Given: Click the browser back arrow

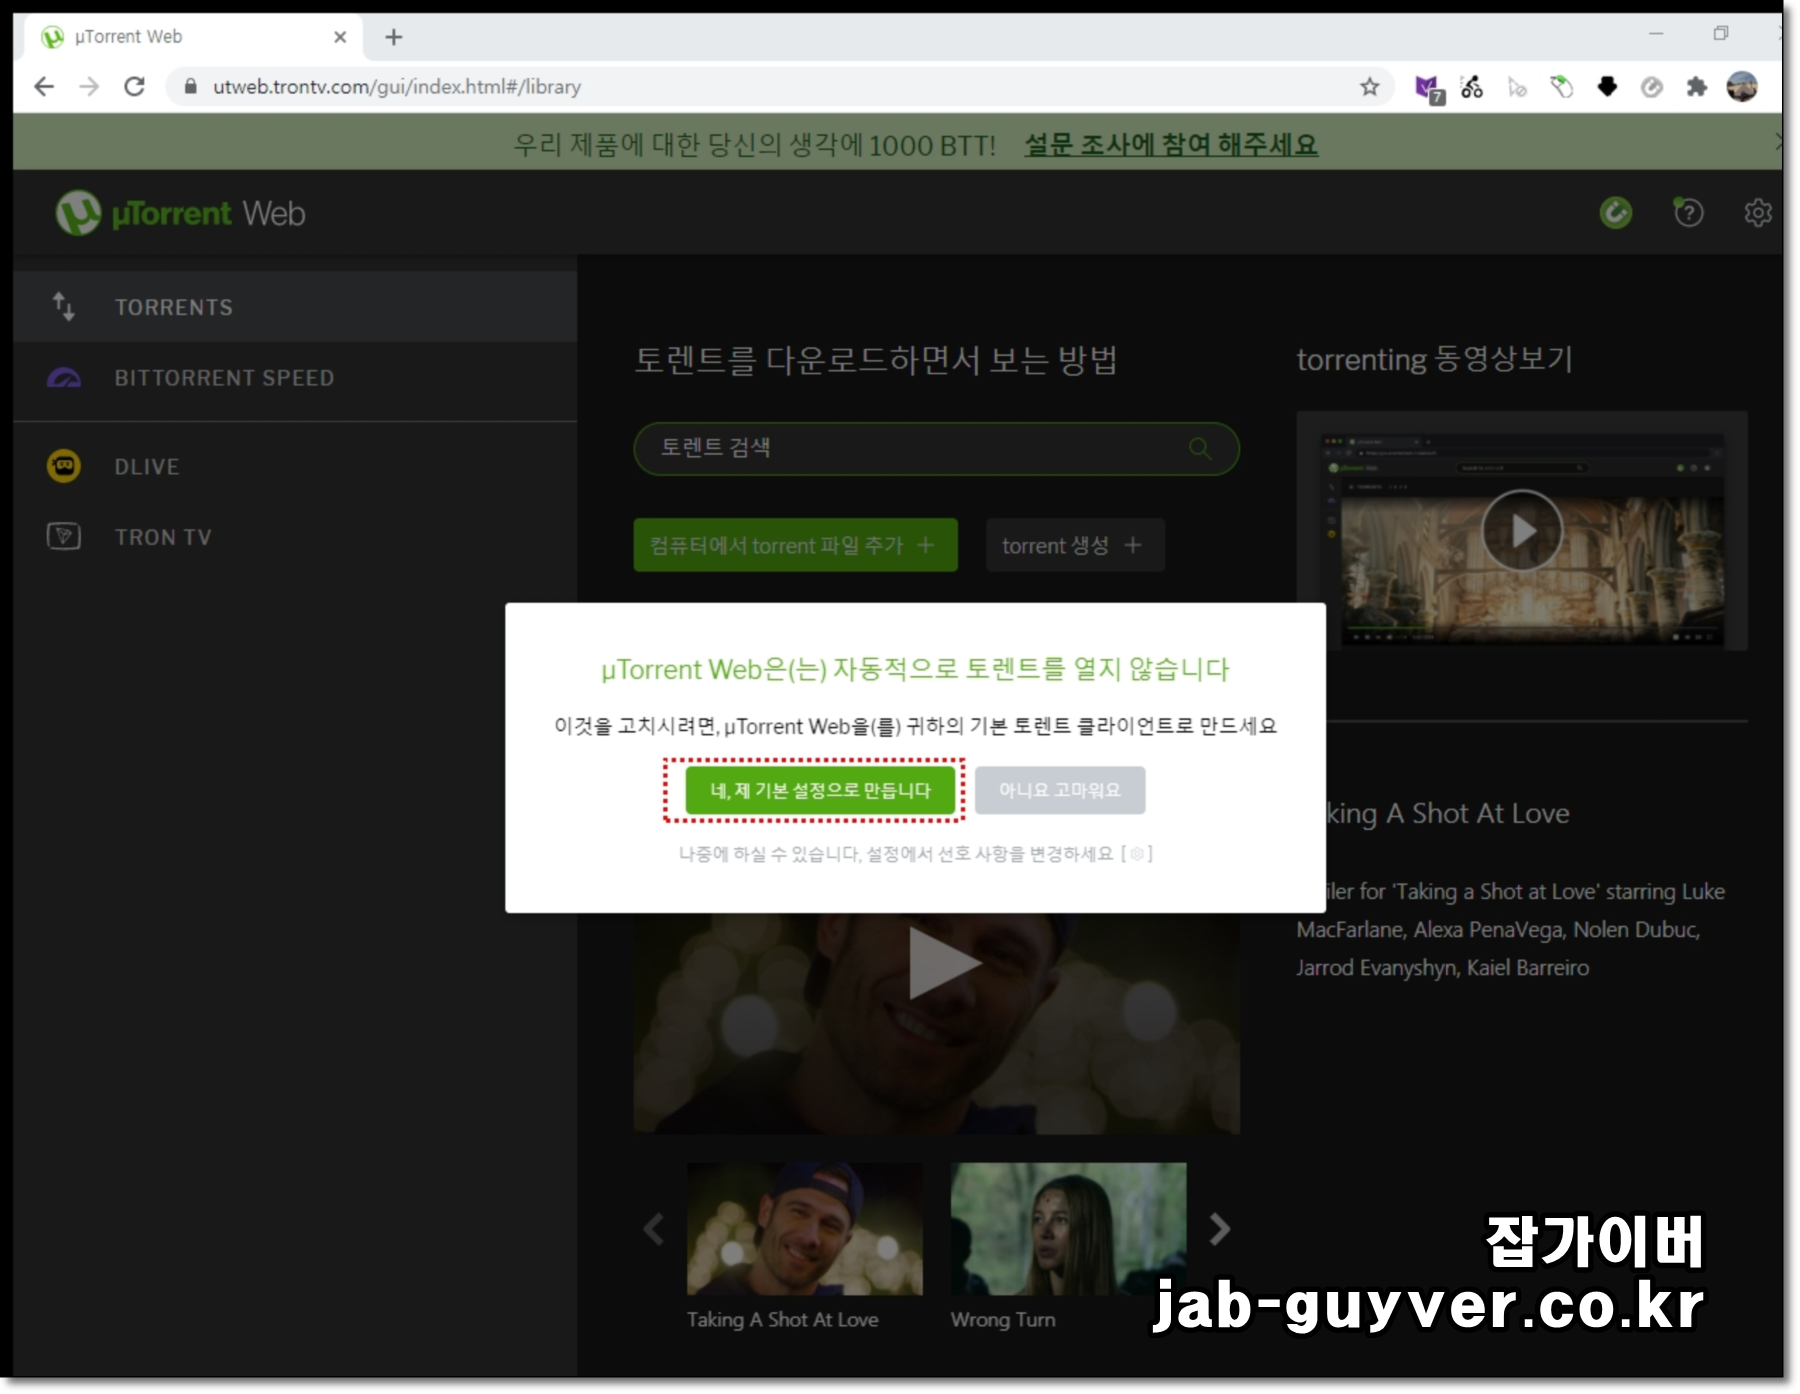Looking at the screenshot, I should point(44,87).
